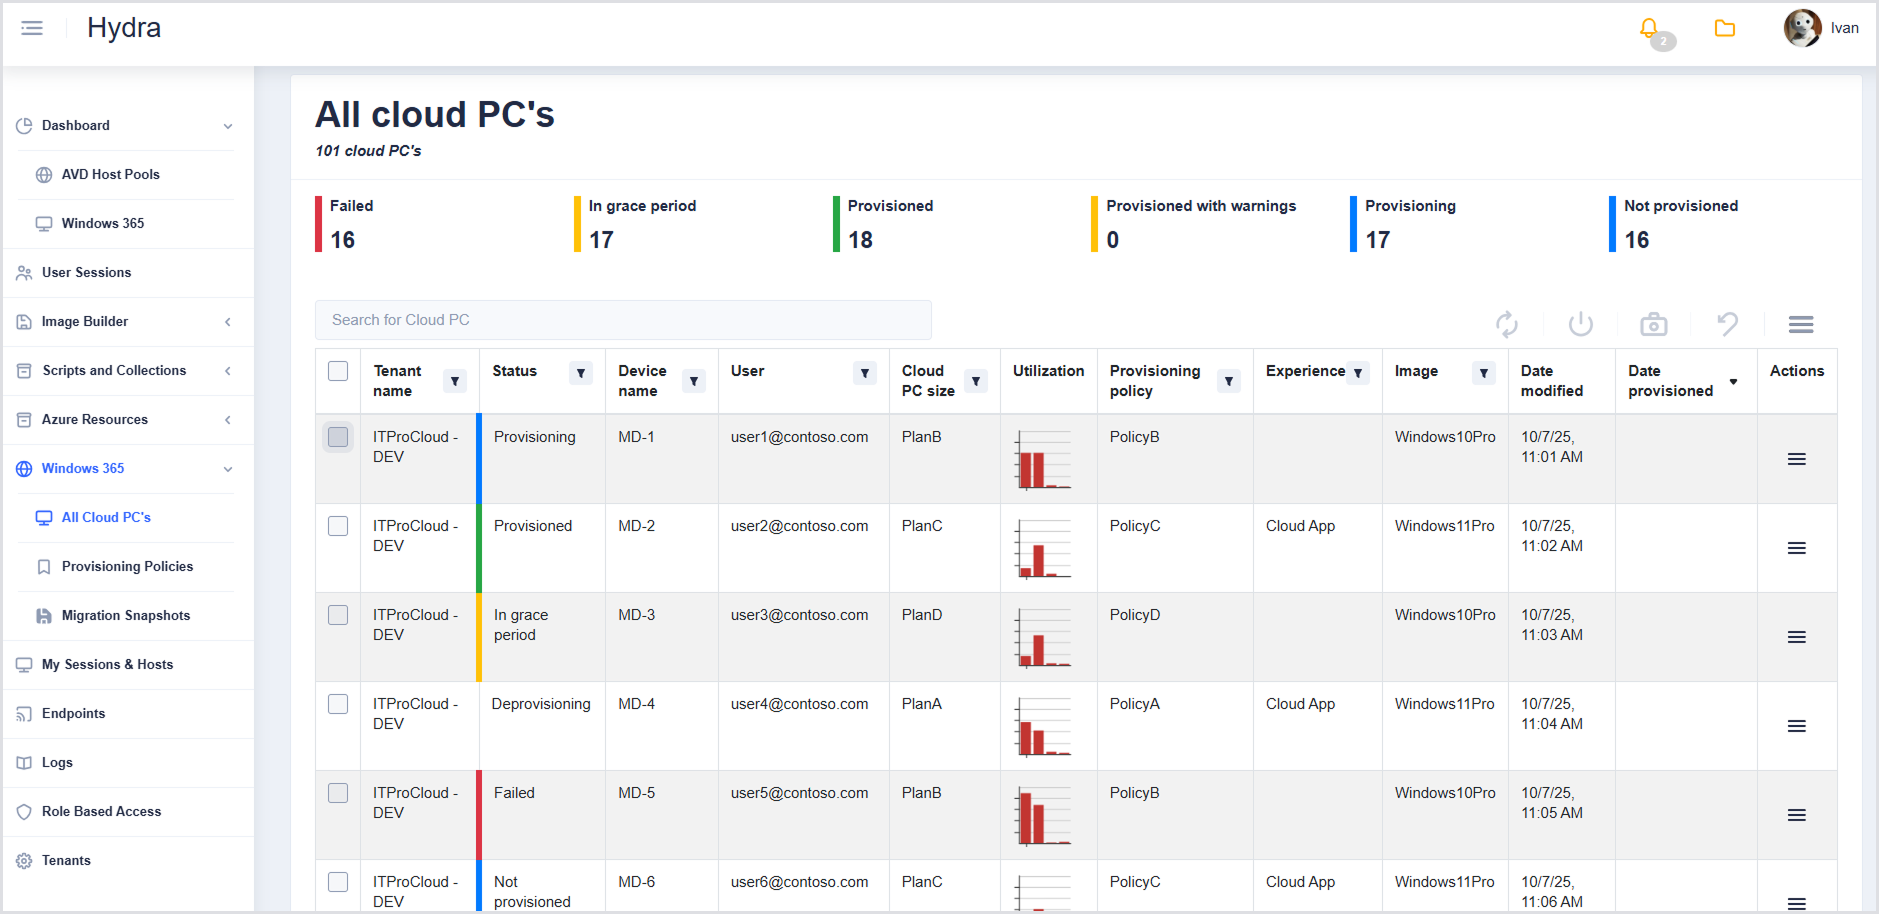Open Provisioning Policies in the sidebar
The width and height of the screenshot is (1879, 914).
127,567
